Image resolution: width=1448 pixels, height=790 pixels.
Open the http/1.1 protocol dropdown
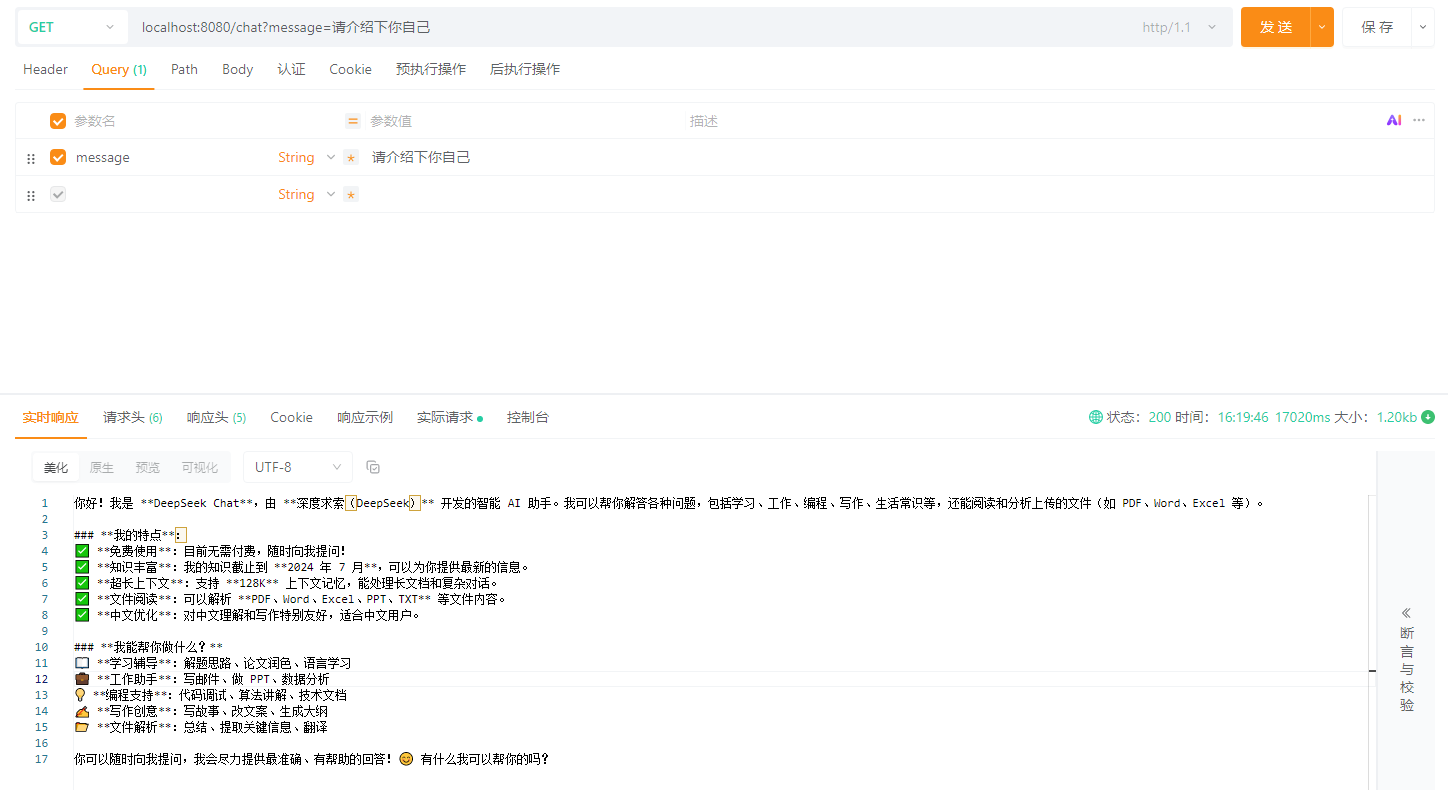1180,27
